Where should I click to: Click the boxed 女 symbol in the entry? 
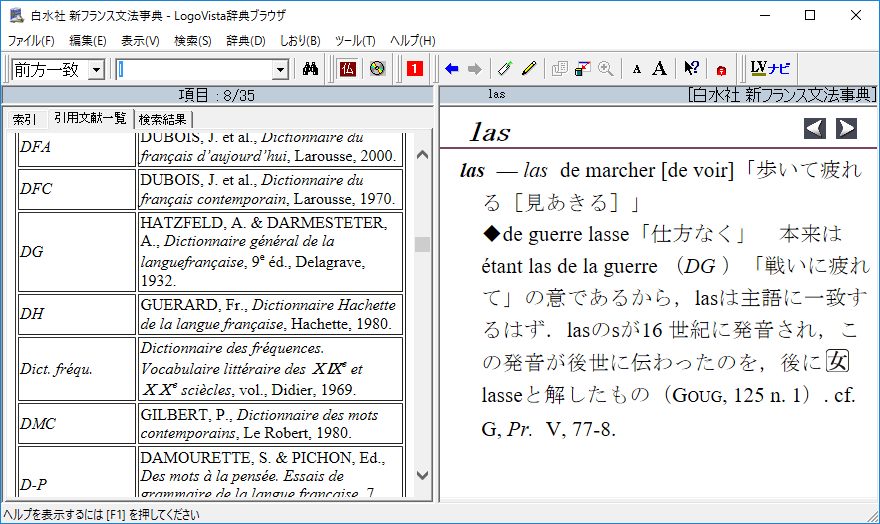pyautogui.click(x=837, y=361)
